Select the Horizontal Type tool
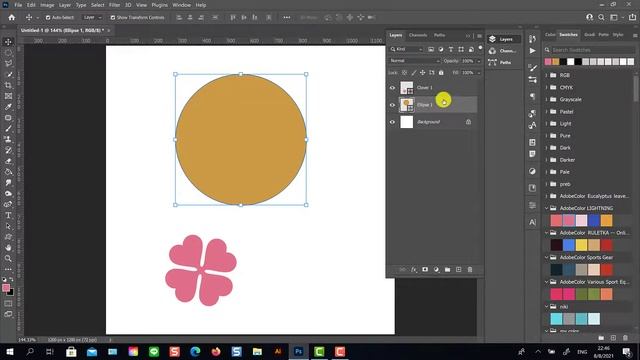 (8, 215)
